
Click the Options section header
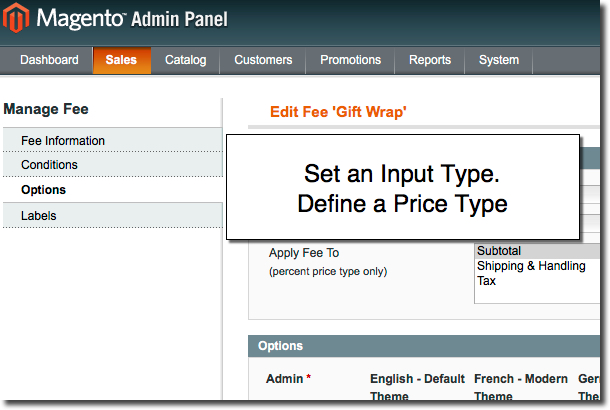click(424, 346)
